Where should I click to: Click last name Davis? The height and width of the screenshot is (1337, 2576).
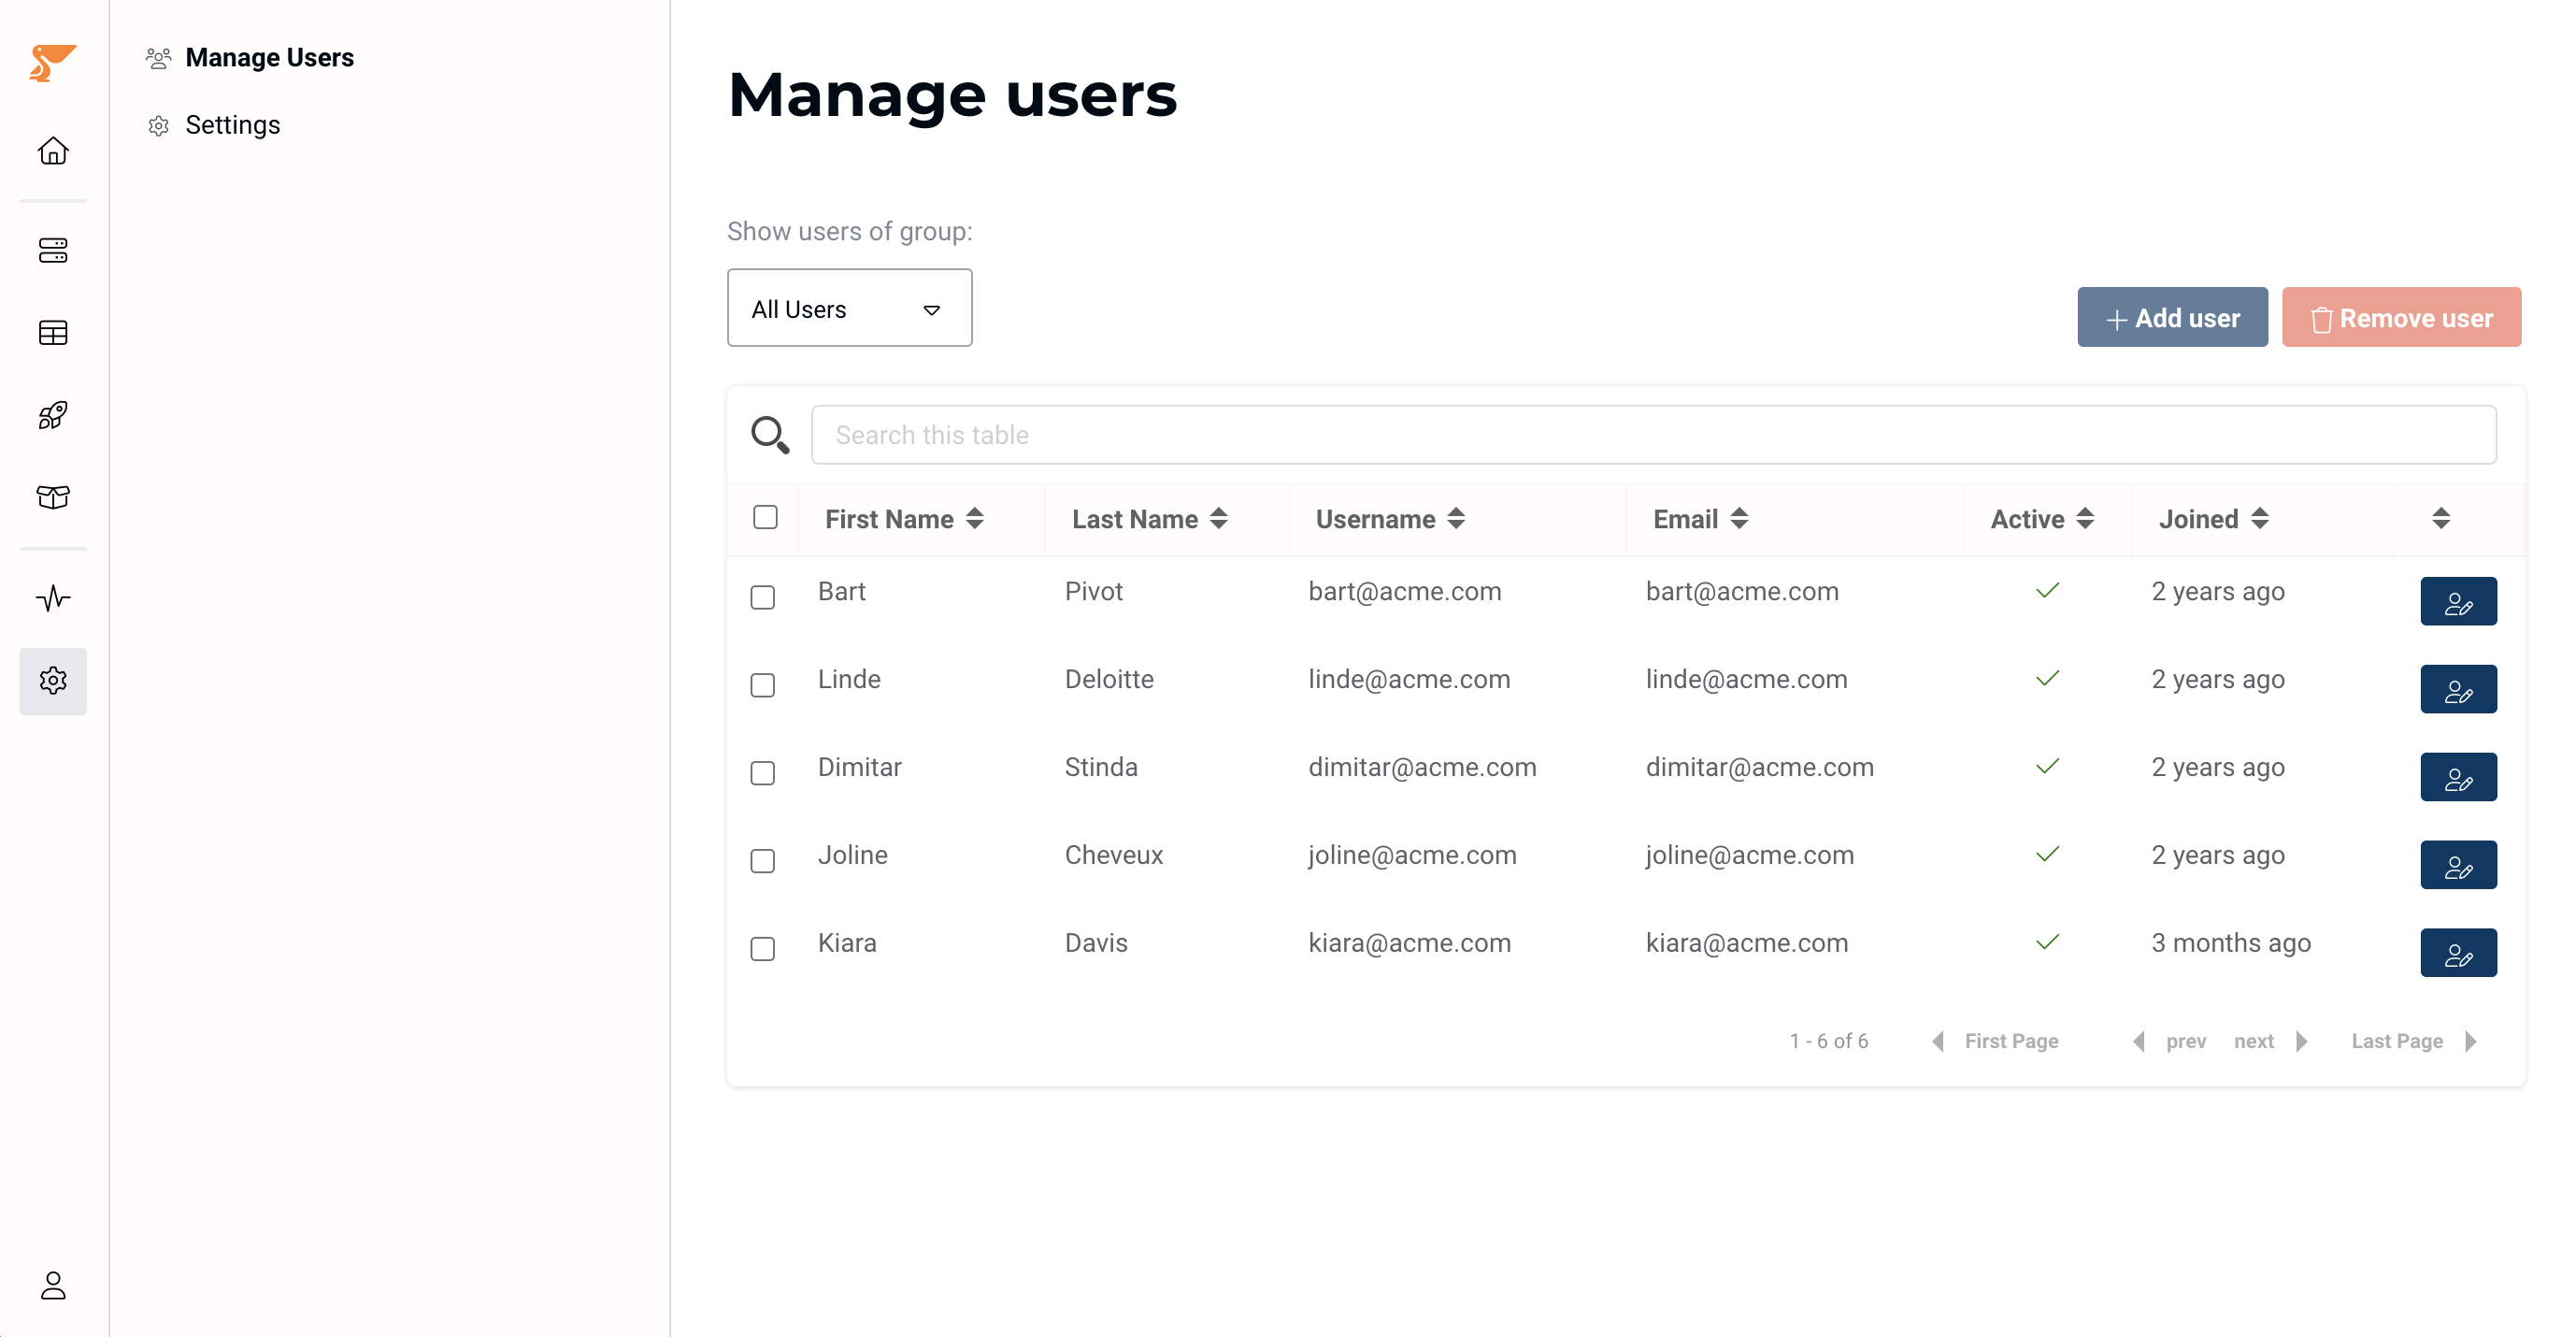click(1095, 944)
